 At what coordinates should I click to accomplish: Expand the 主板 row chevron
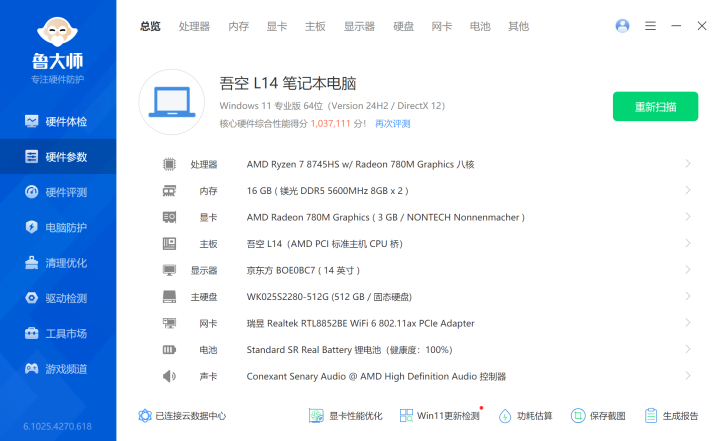(687, 243)
